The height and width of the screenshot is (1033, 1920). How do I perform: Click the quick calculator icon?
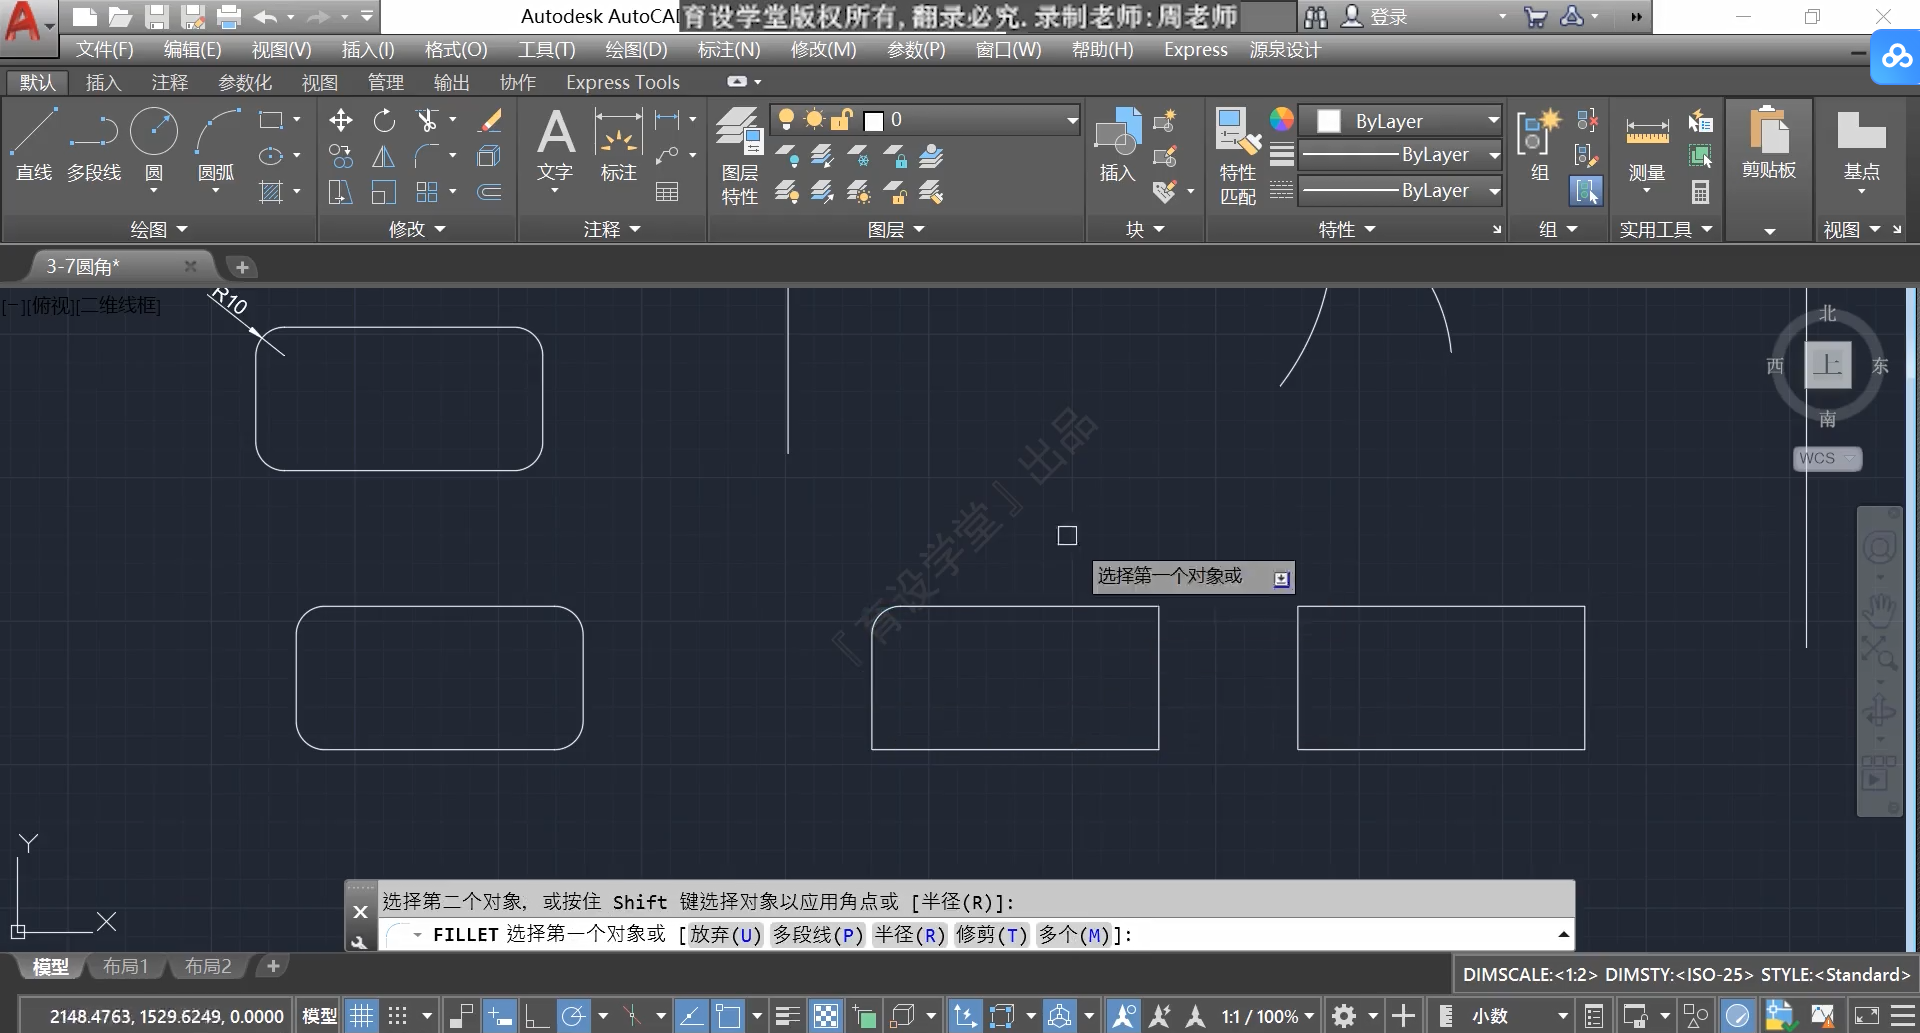pyautogui.click(x=1700, y=192)
